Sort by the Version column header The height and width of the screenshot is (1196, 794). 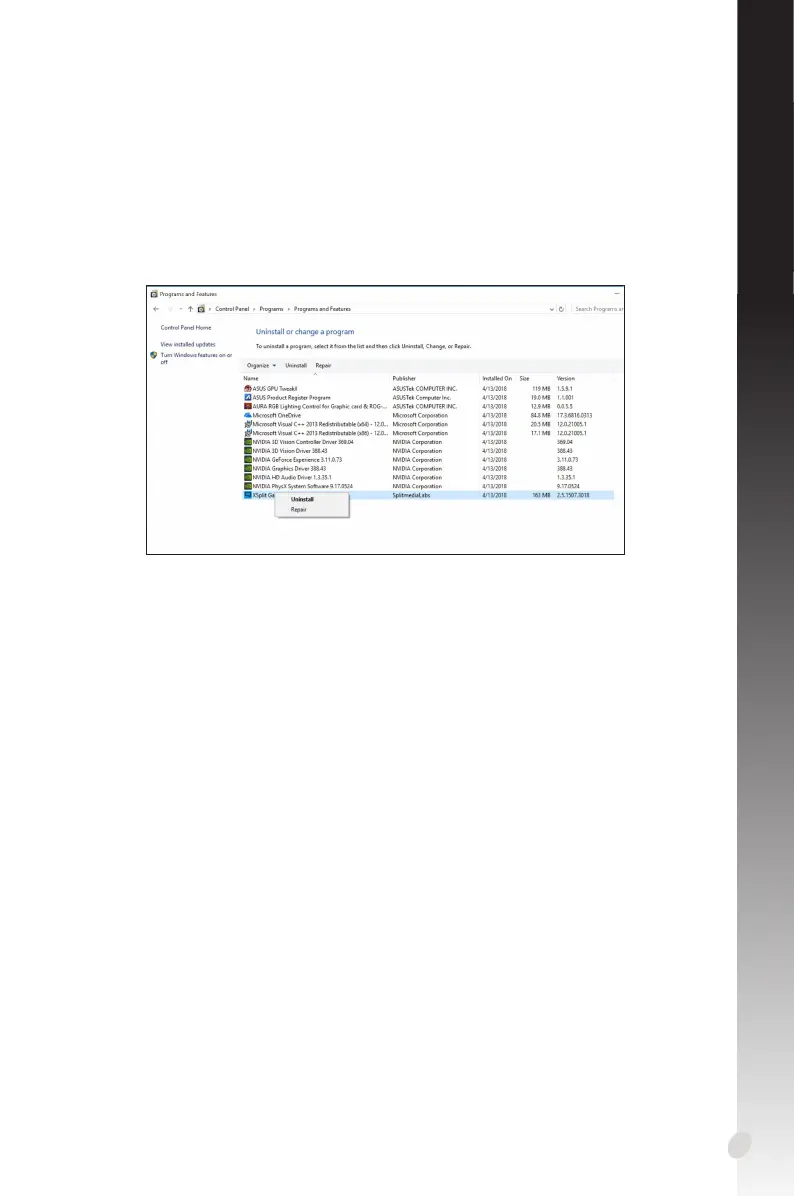566,378
